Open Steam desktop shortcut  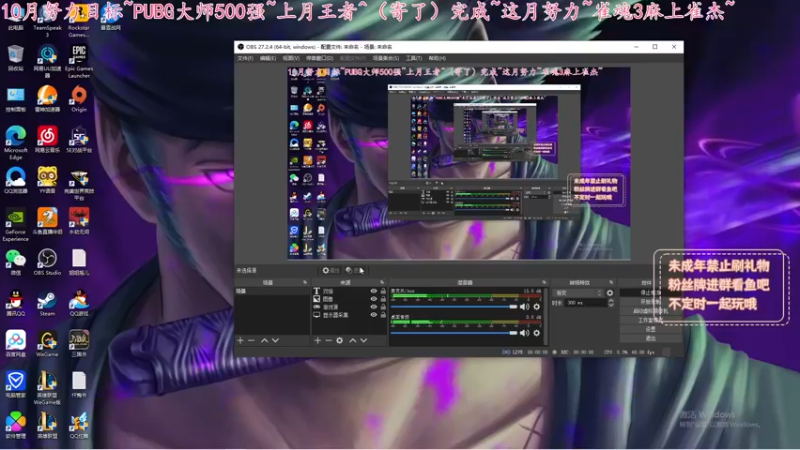(47, 303)
